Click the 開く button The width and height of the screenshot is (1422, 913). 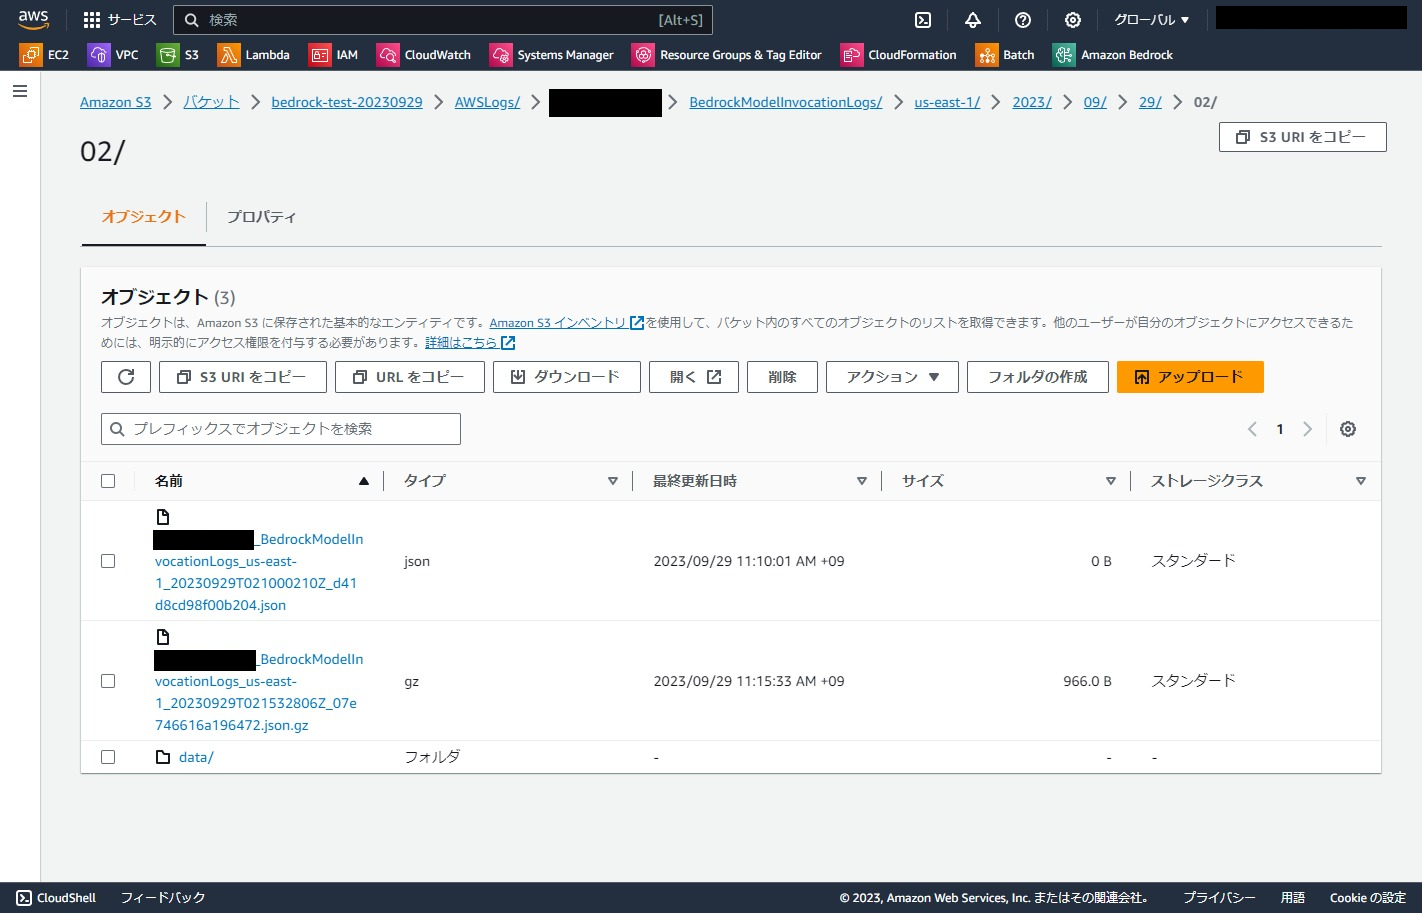pyautogui.click(x=694, y=377)
